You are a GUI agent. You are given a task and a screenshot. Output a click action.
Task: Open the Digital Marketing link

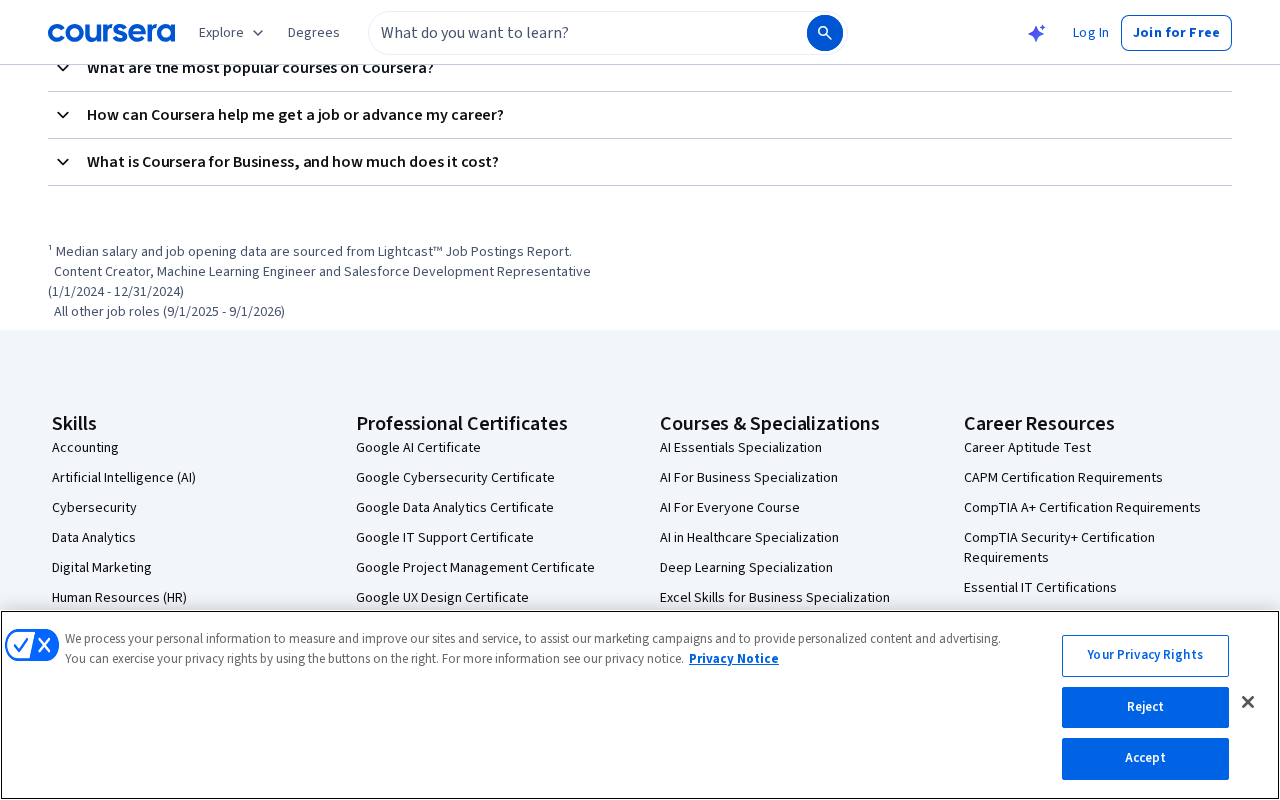(x=102, y=567)
